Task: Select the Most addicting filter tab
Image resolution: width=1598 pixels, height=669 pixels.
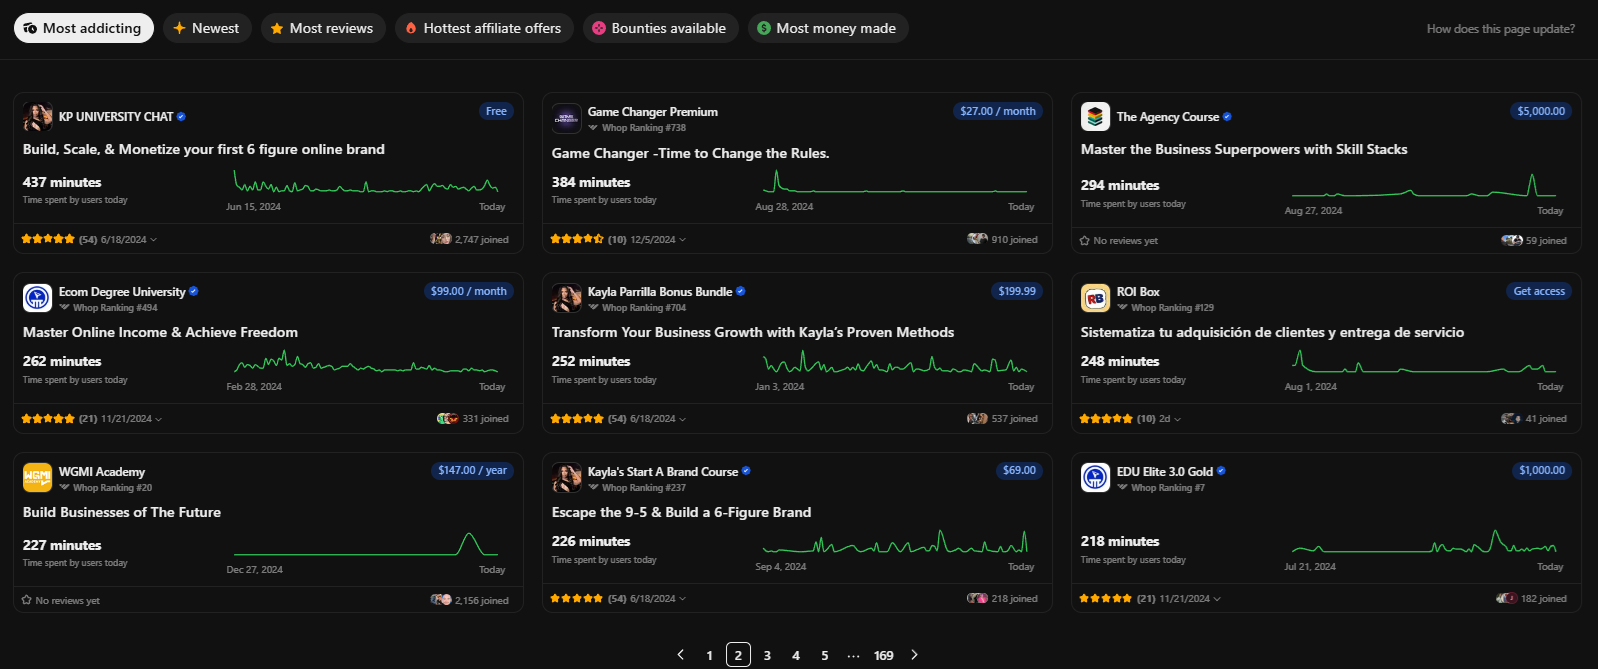Action: pyautogui.click(x=83, y=28)
